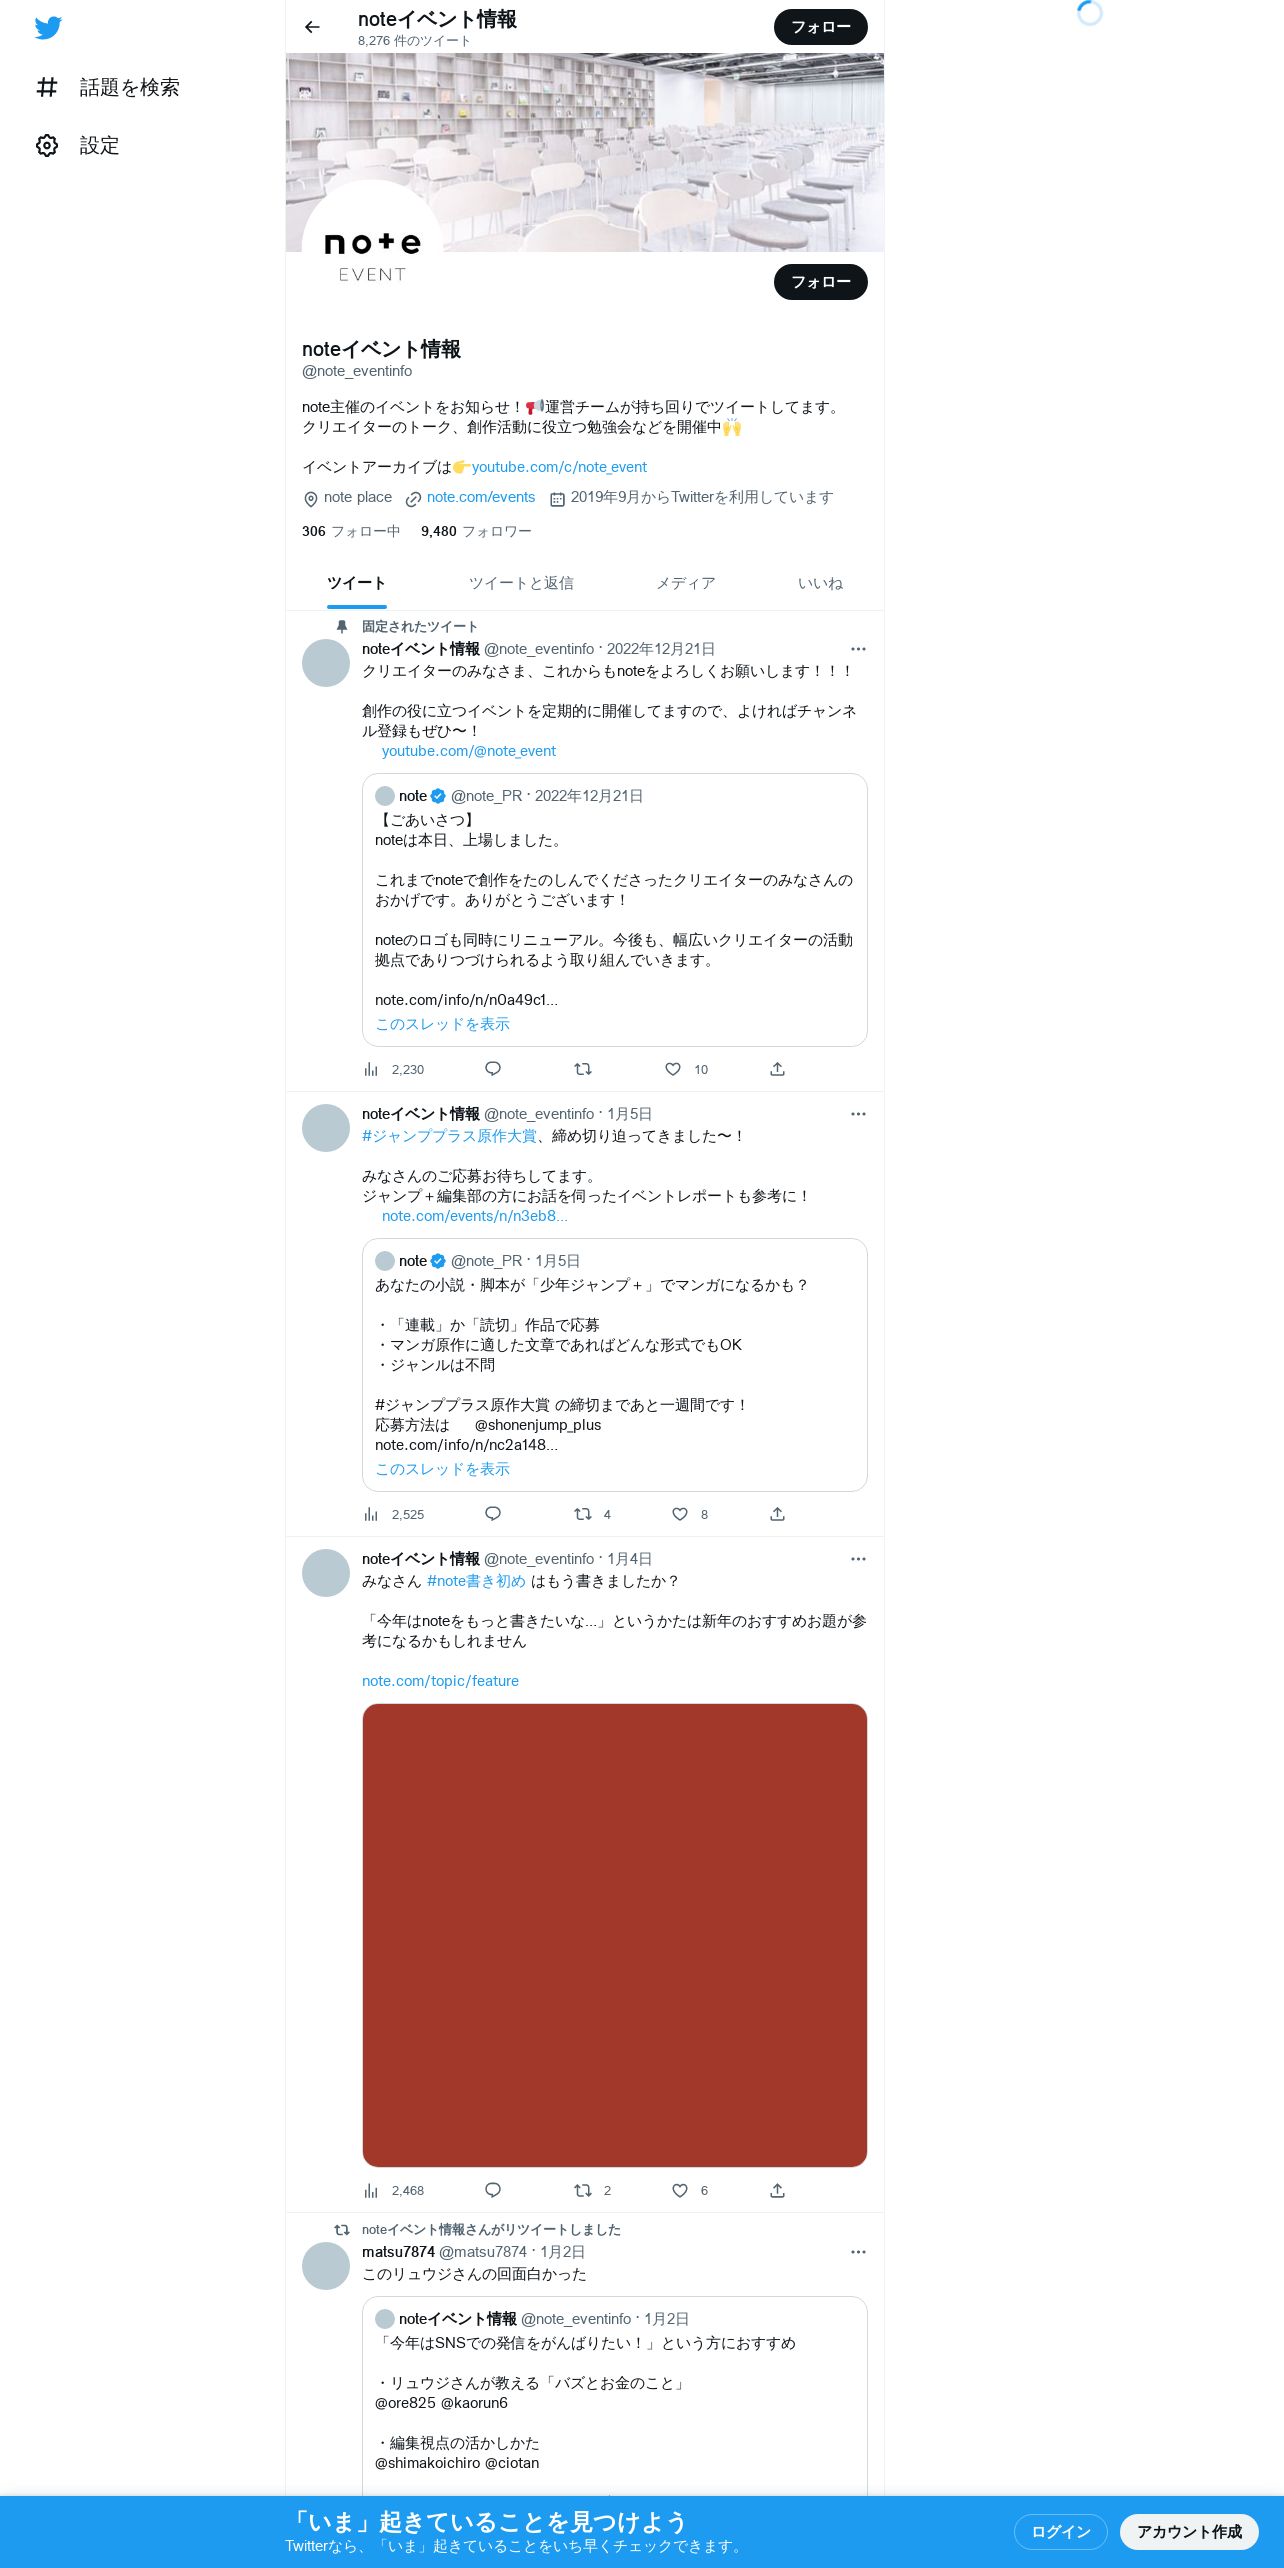The width and height of the screenshot is (1284, 2568).
Task: Open more options on matsu7874's tweet
Action: point(858,2252)
